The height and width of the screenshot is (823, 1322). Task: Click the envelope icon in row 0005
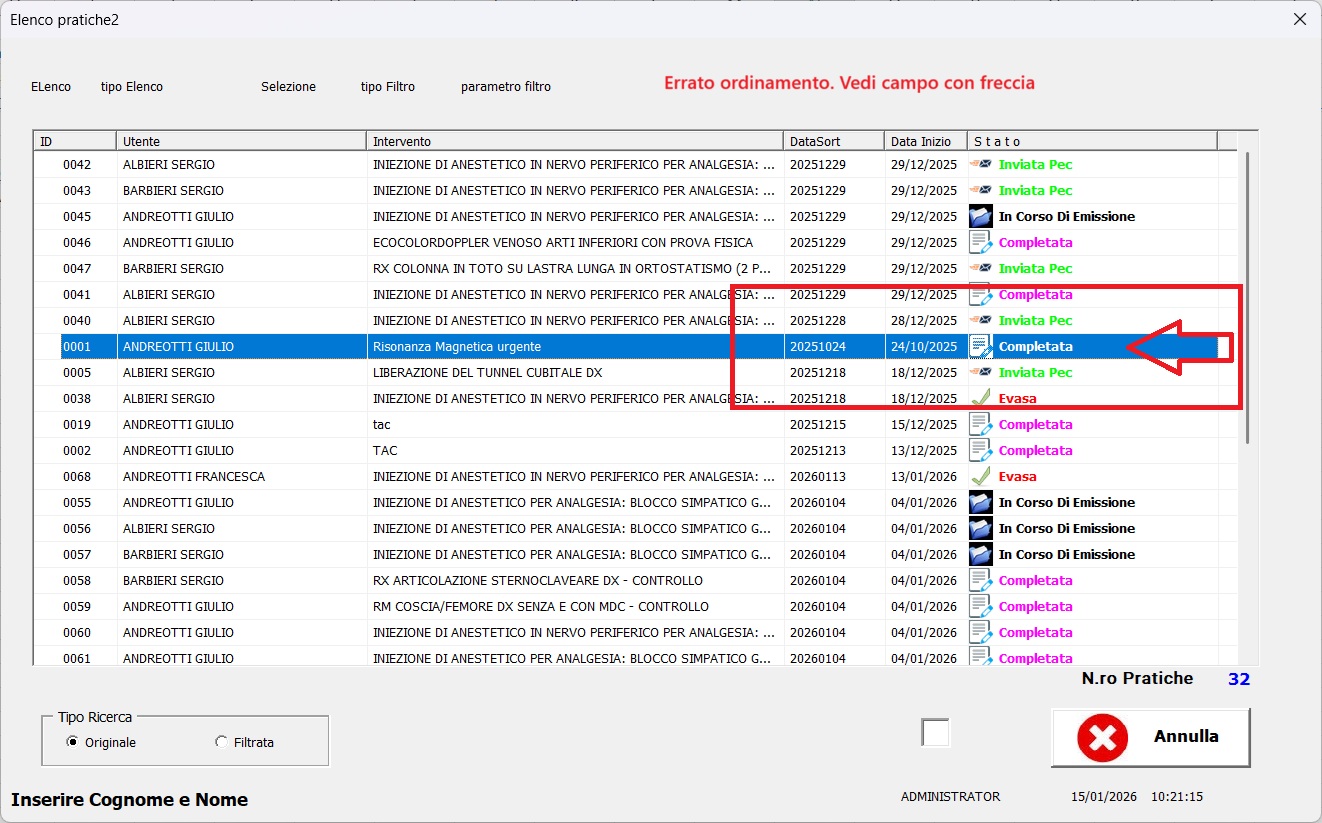pyautogui.click(x=980, y=372)
